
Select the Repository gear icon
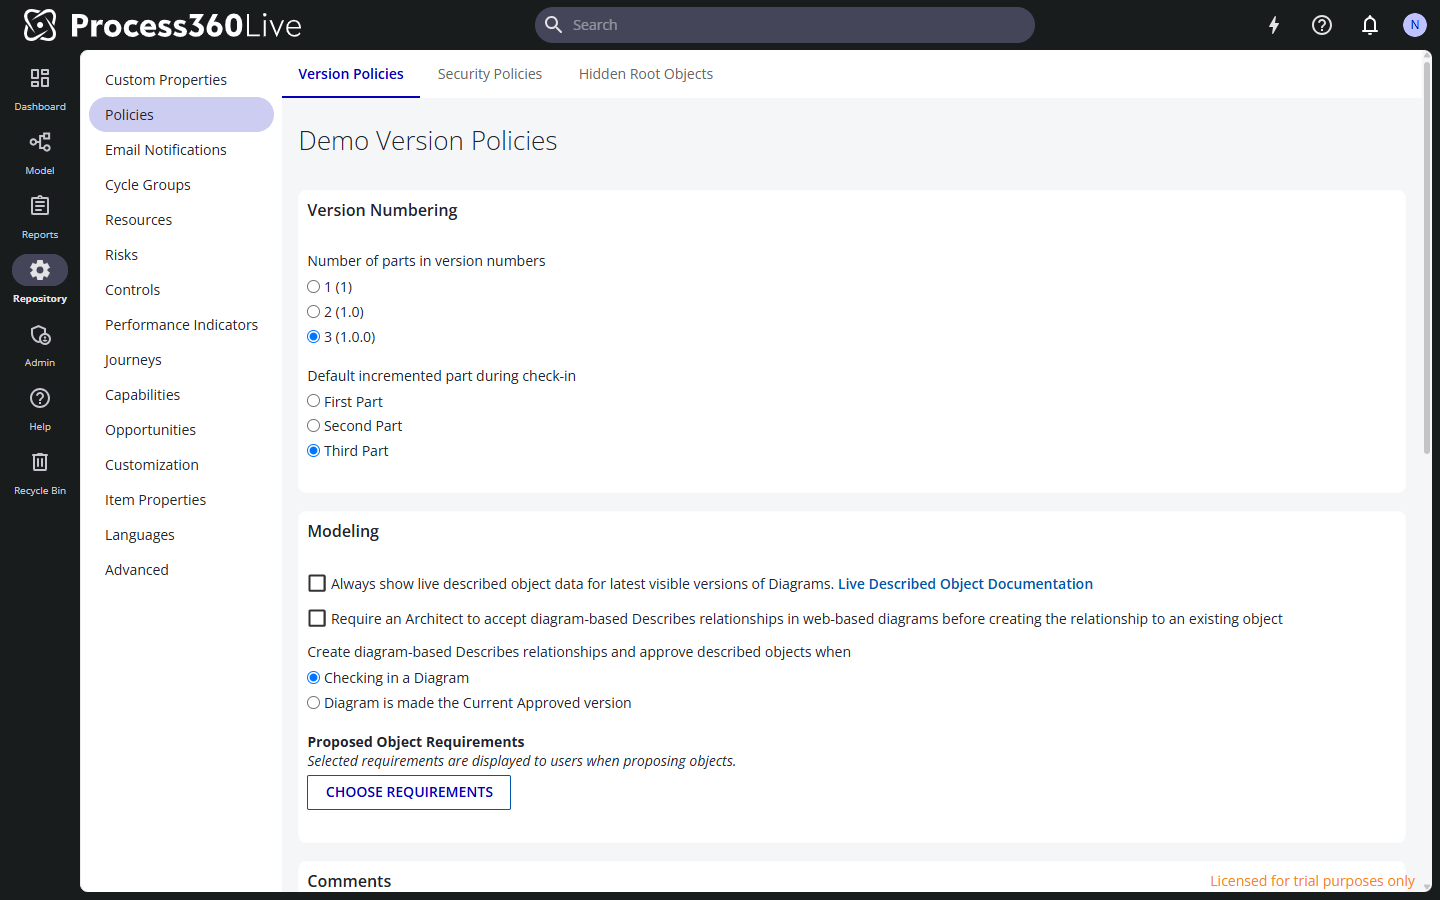coord(40,270)
